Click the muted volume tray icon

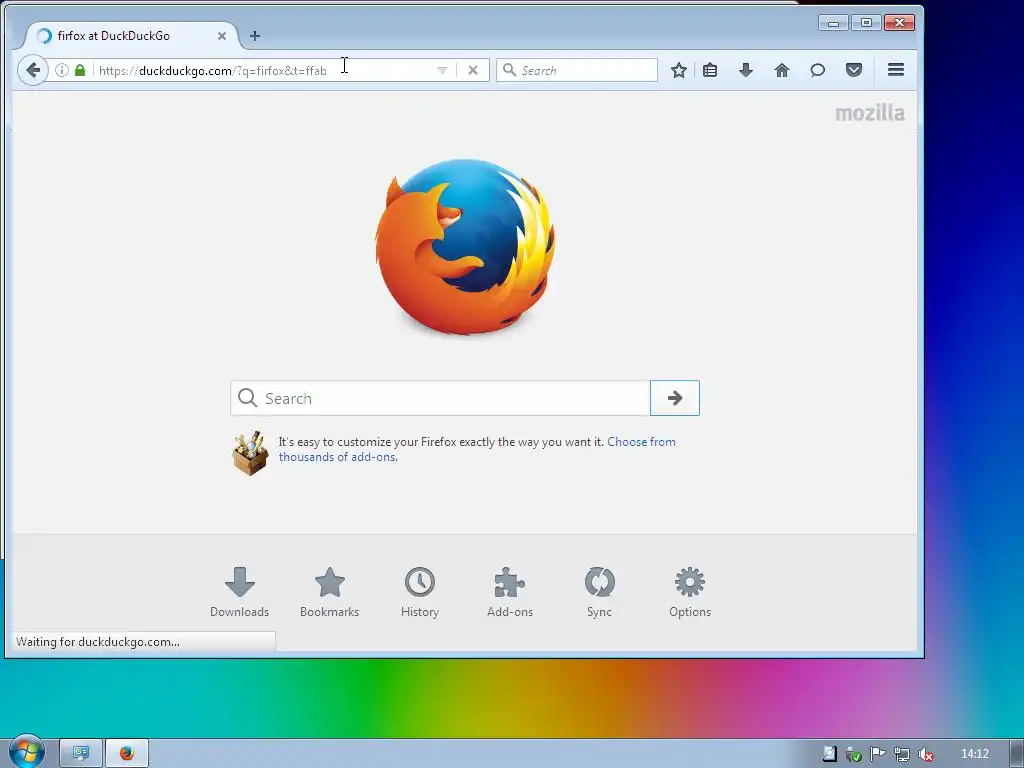925,754
